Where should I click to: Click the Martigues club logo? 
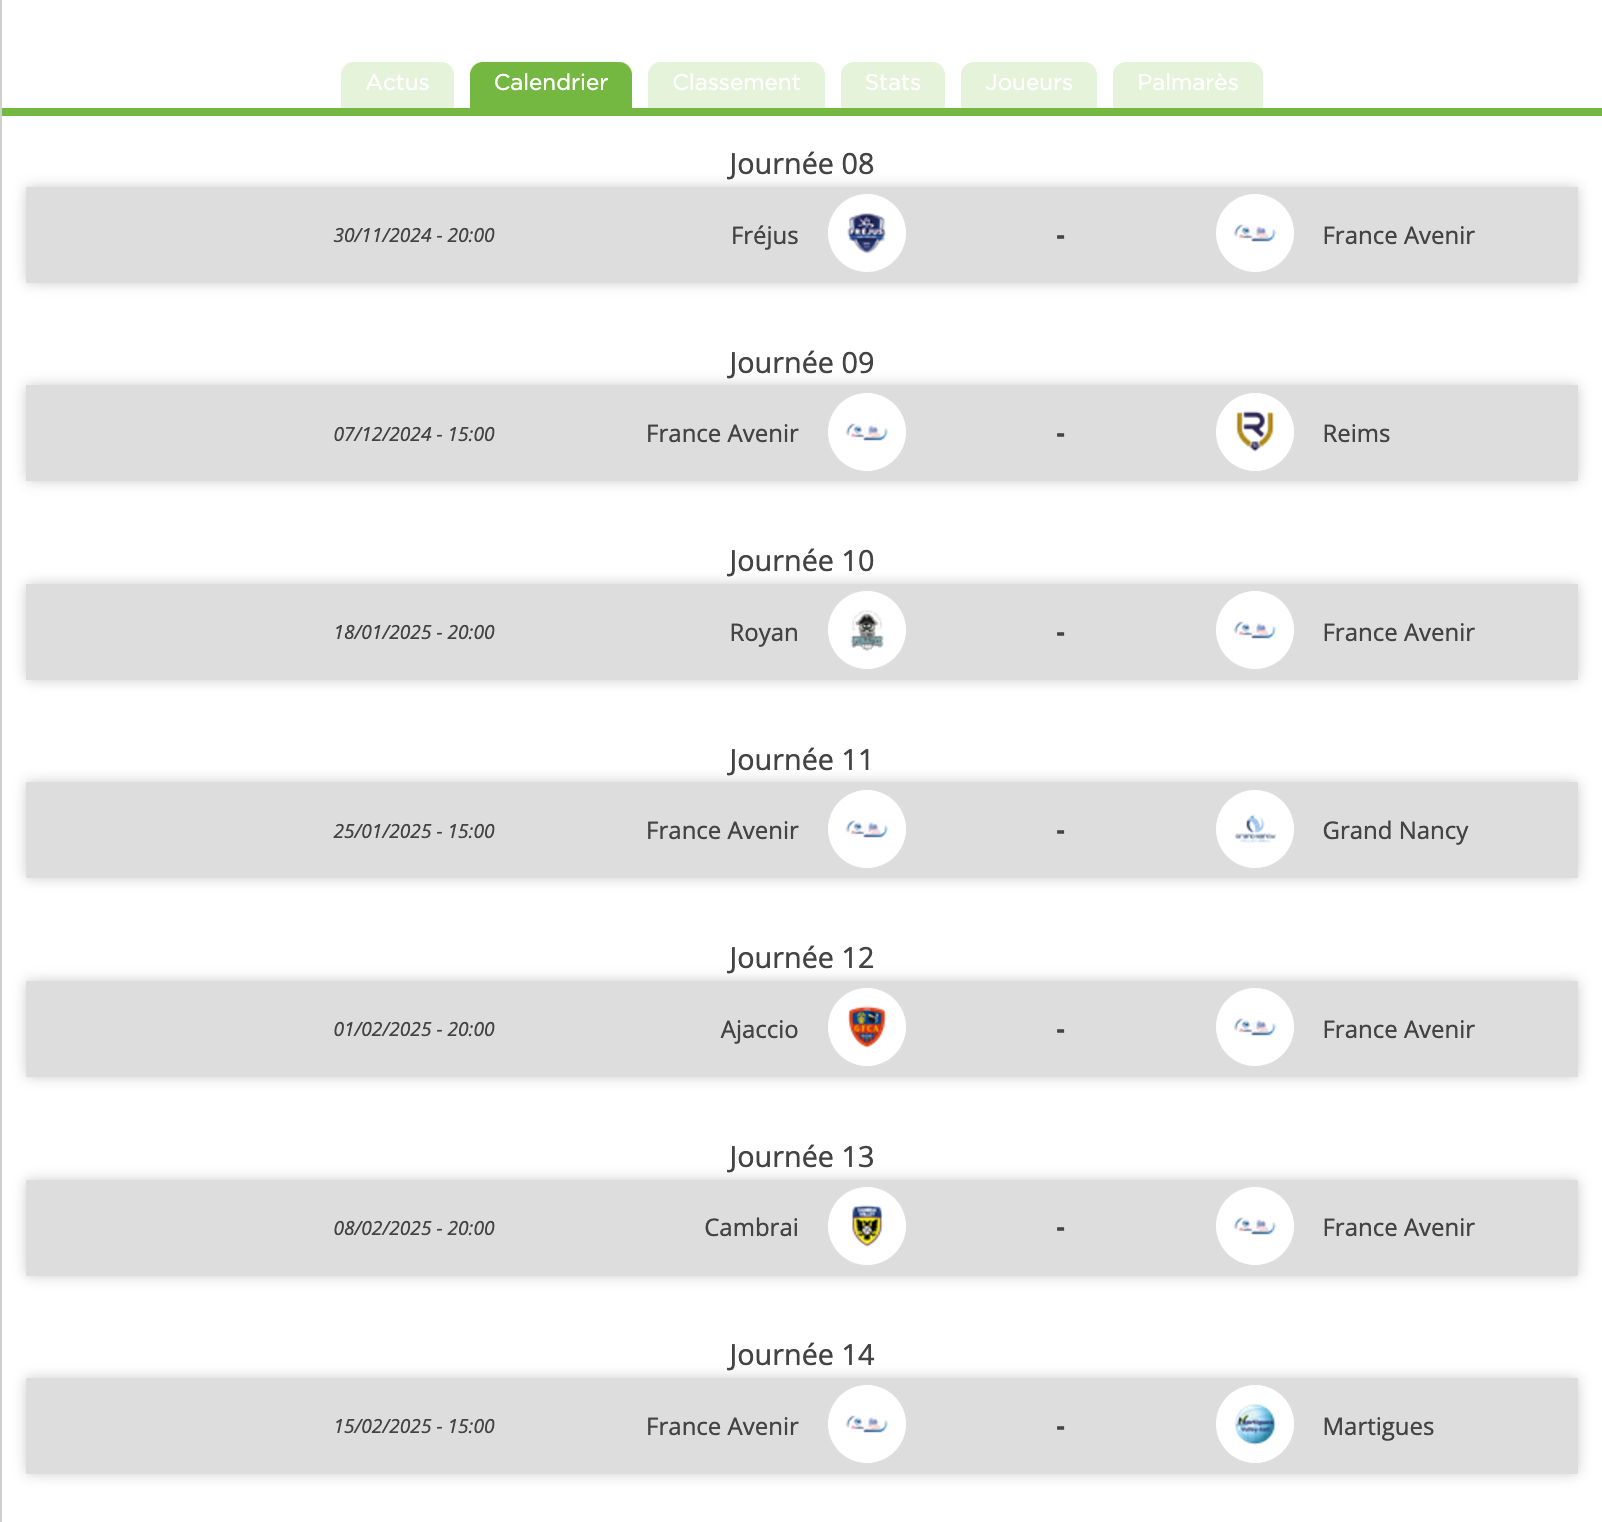1255,1424
